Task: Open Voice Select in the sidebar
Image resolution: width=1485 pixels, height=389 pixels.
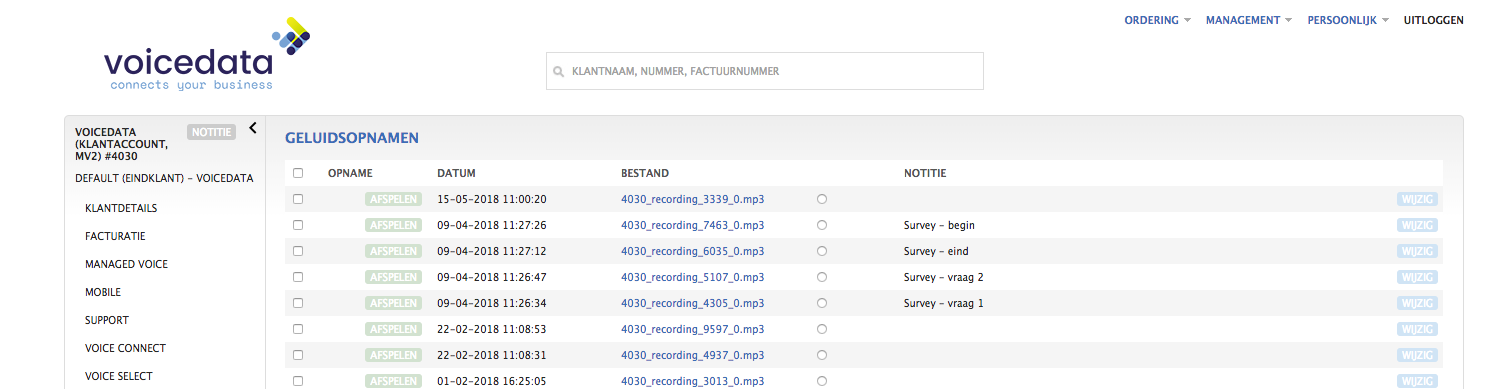Action: point(119,376)
